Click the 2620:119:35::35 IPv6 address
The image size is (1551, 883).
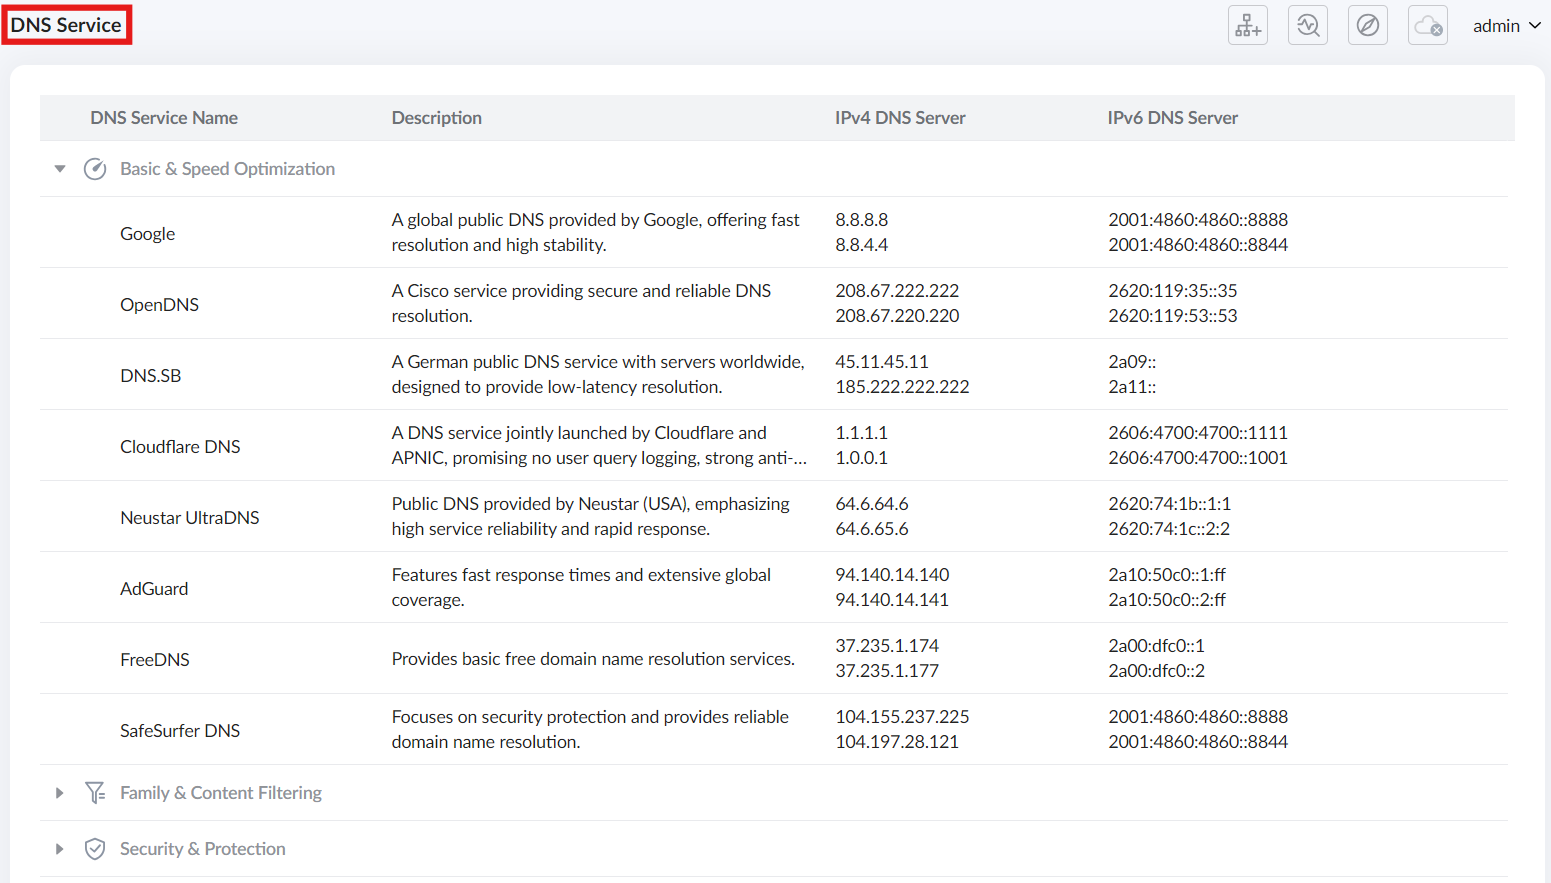pos(1172,291)
